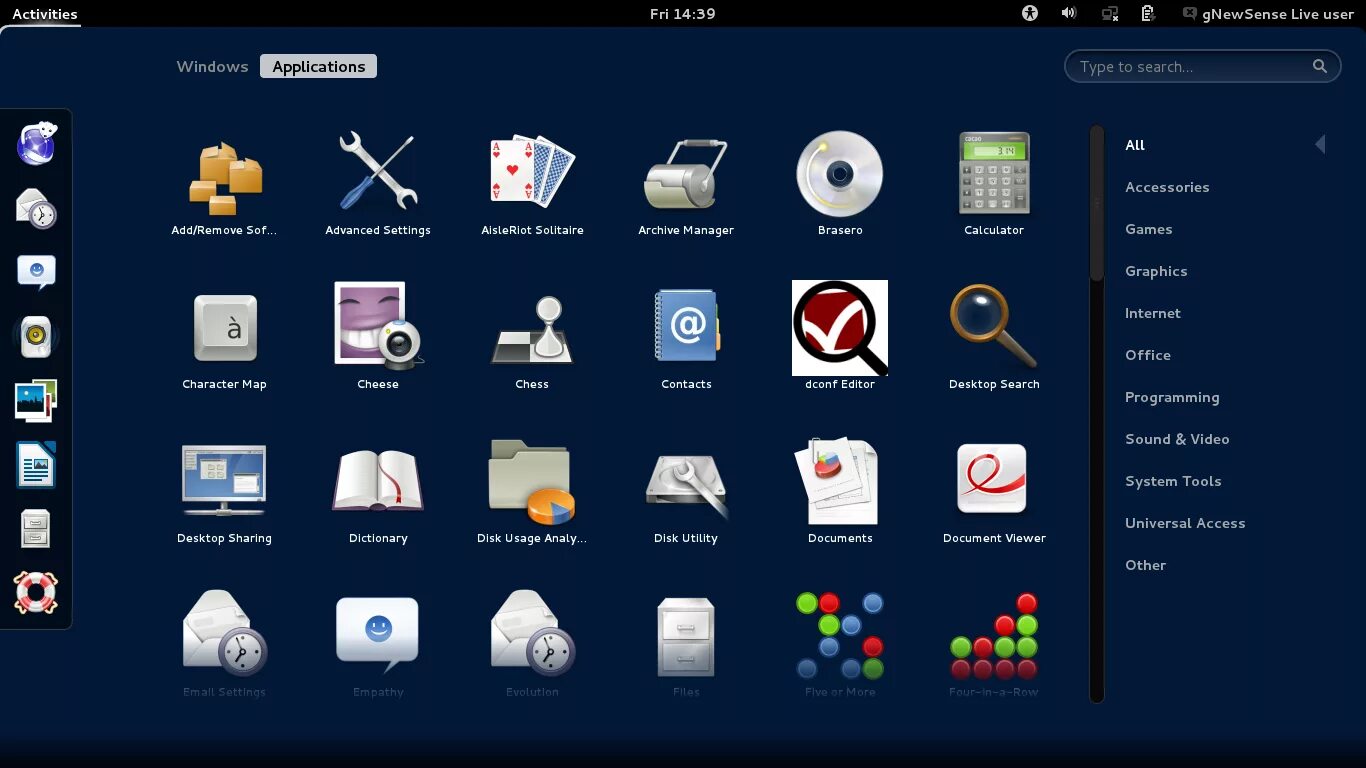Filter by System Tools category
Image resolution: width=1366 pixels, height=768 pixels.
[x=1173, y=481]
